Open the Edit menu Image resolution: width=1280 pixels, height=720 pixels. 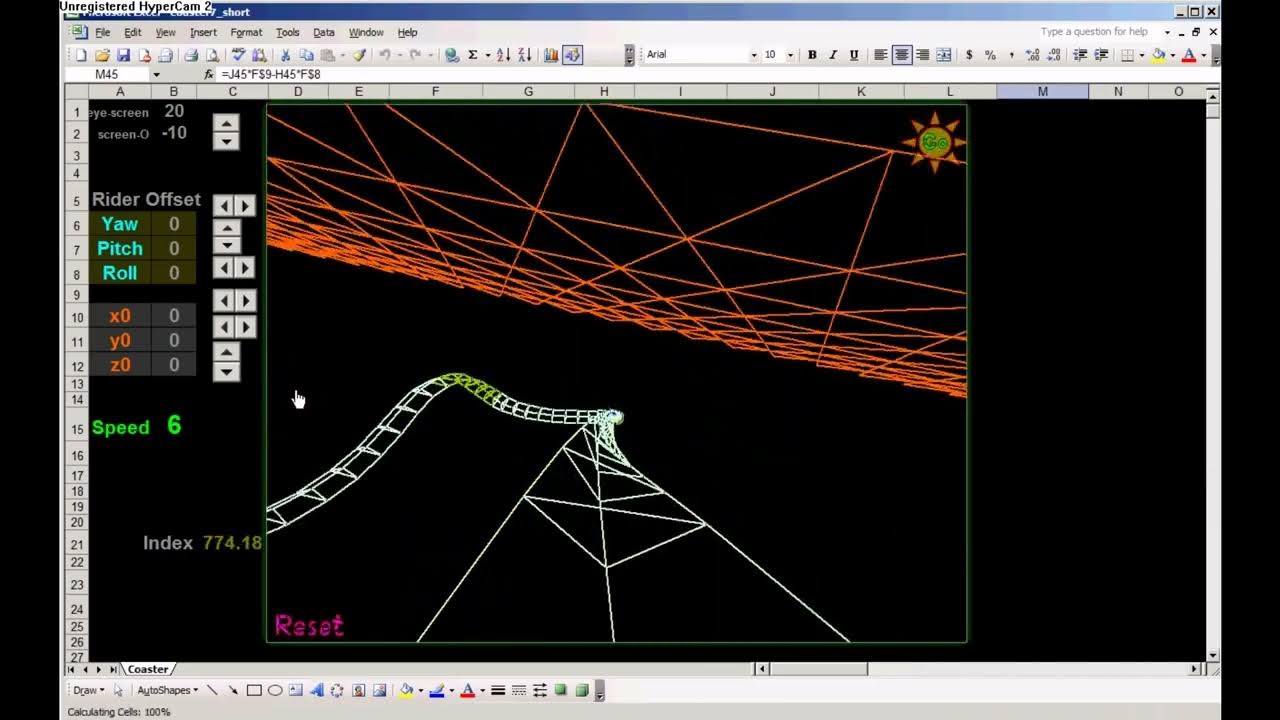click(133, 32)
